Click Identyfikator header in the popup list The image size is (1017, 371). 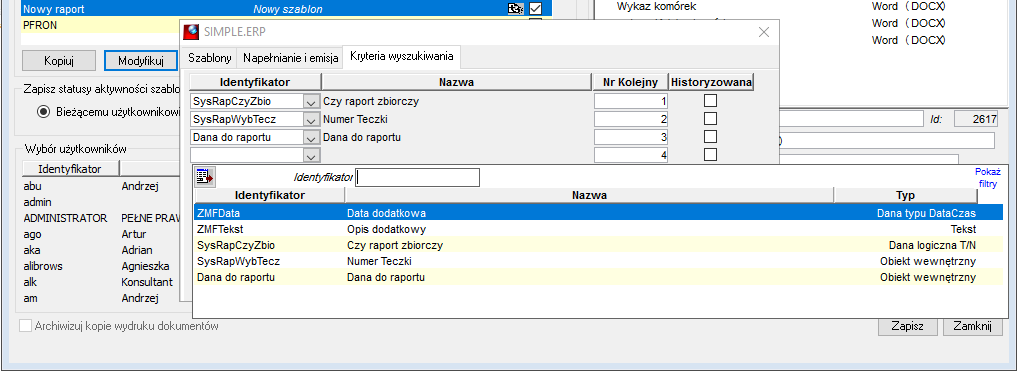(270, 195)
